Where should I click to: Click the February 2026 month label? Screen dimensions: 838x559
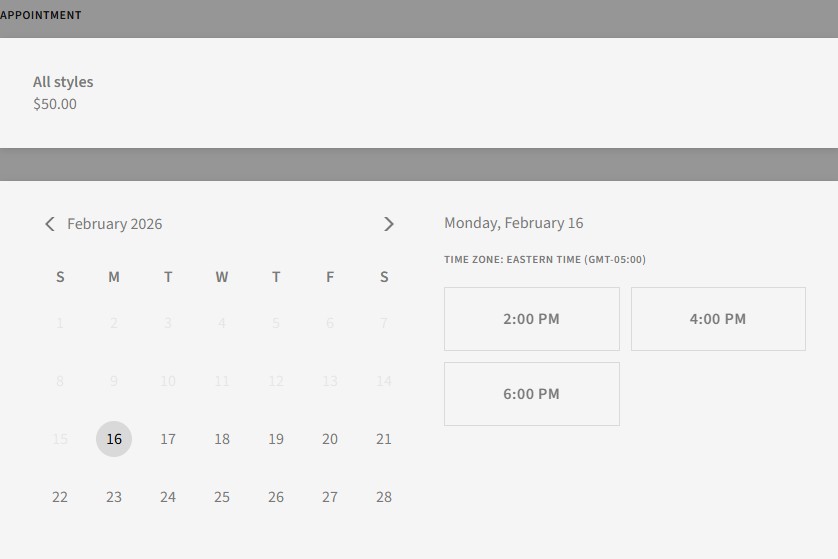114,224
